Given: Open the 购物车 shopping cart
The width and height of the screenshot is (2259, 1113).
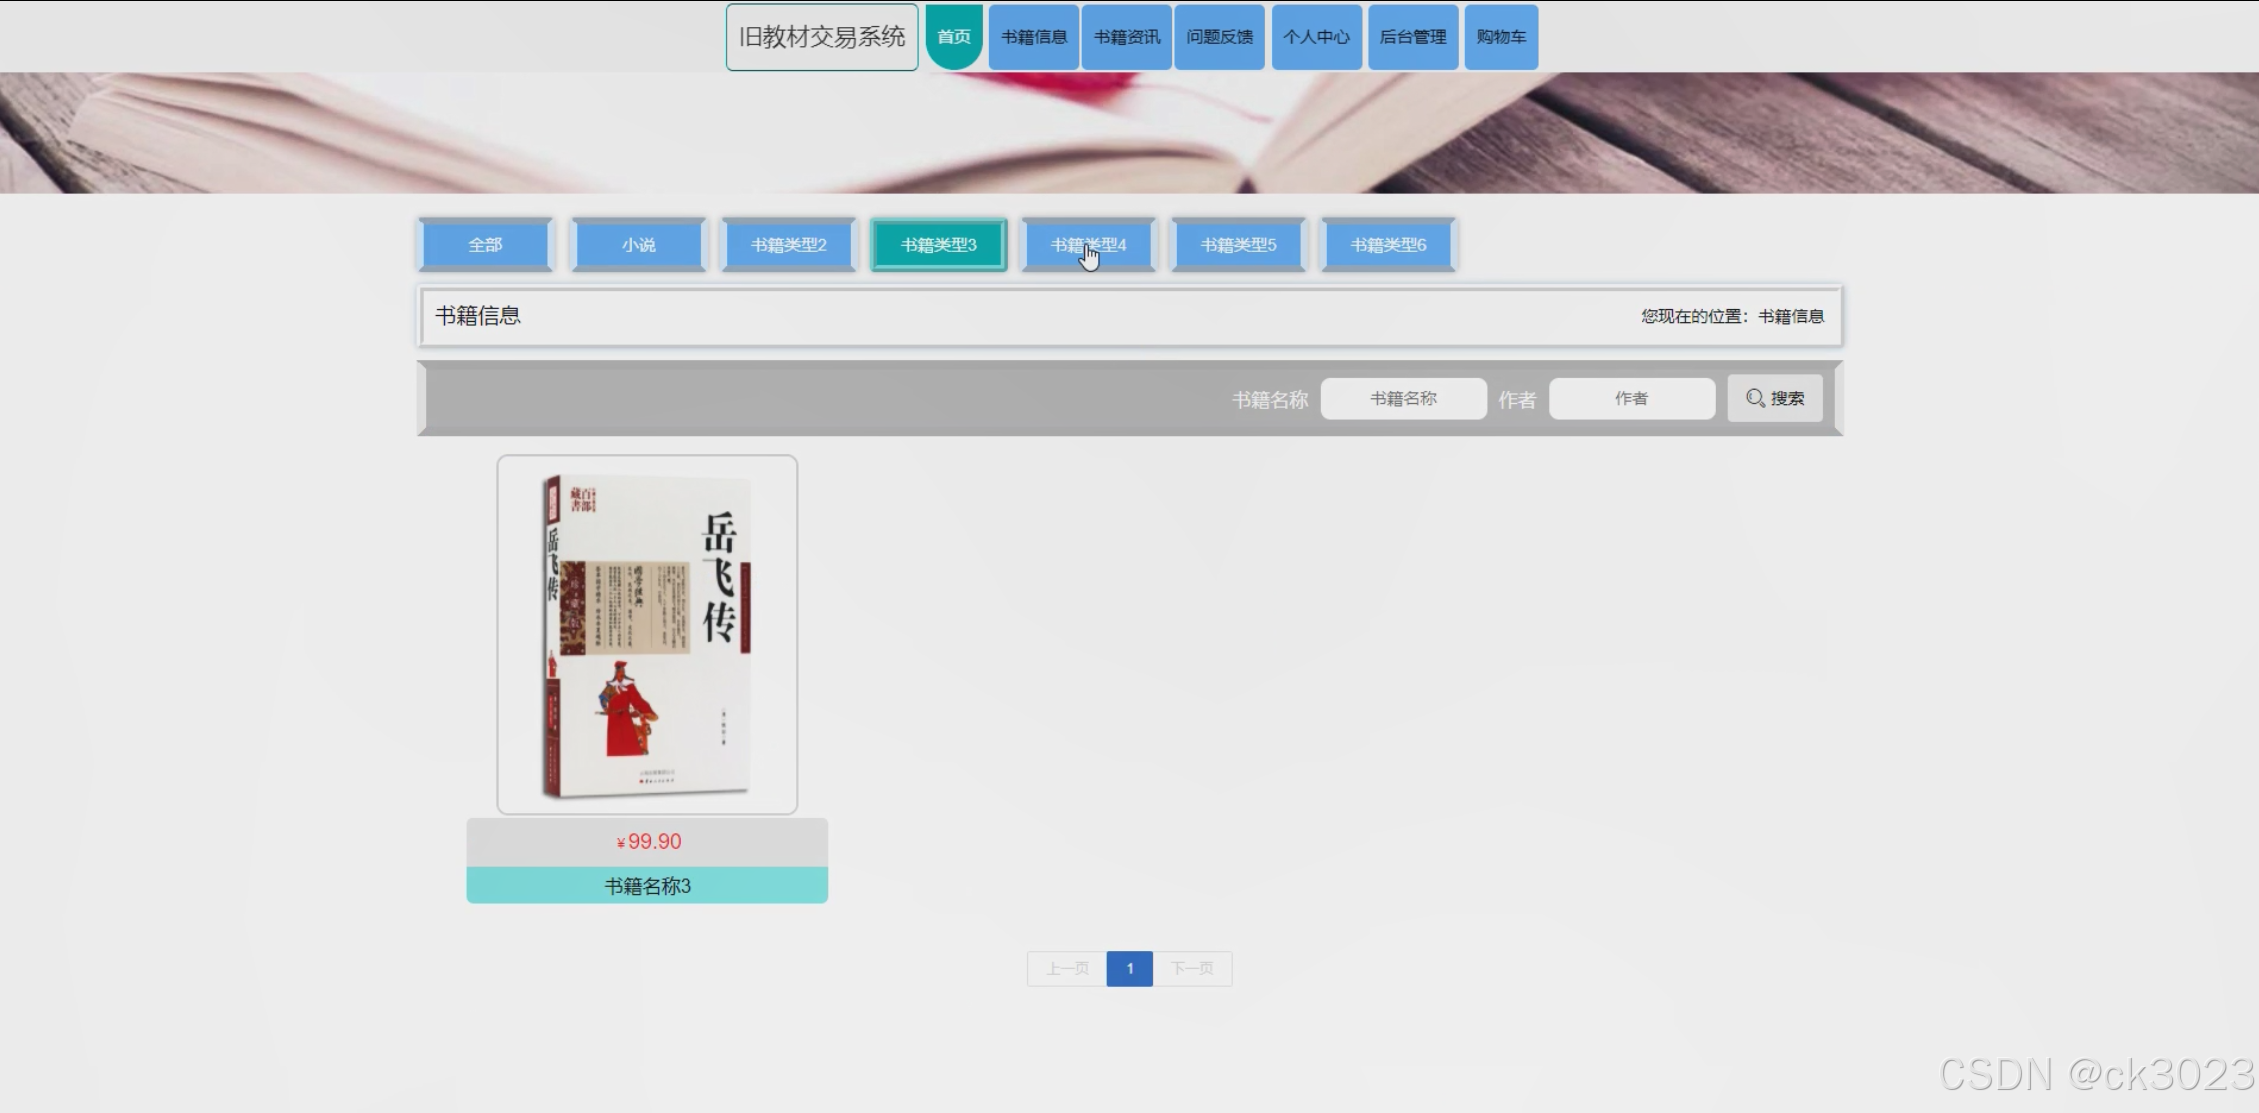Looking at the screenshot, I should 1500,37.
